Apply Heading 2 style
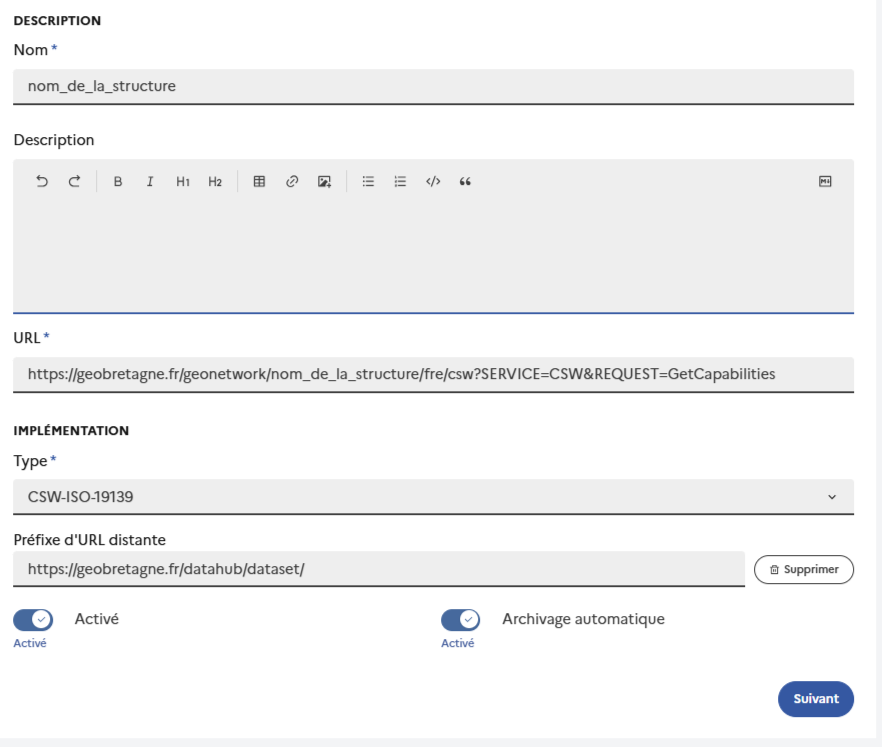Viewport: 882px width, 747px height. coord(215,182)
